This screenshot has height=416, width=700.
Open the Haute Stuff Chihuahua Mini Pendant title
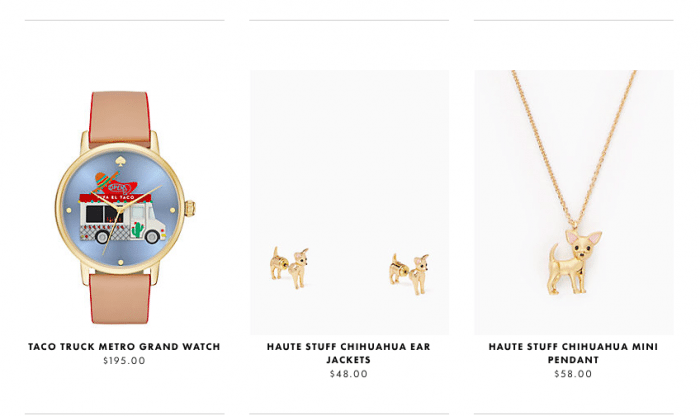[573, 353]
